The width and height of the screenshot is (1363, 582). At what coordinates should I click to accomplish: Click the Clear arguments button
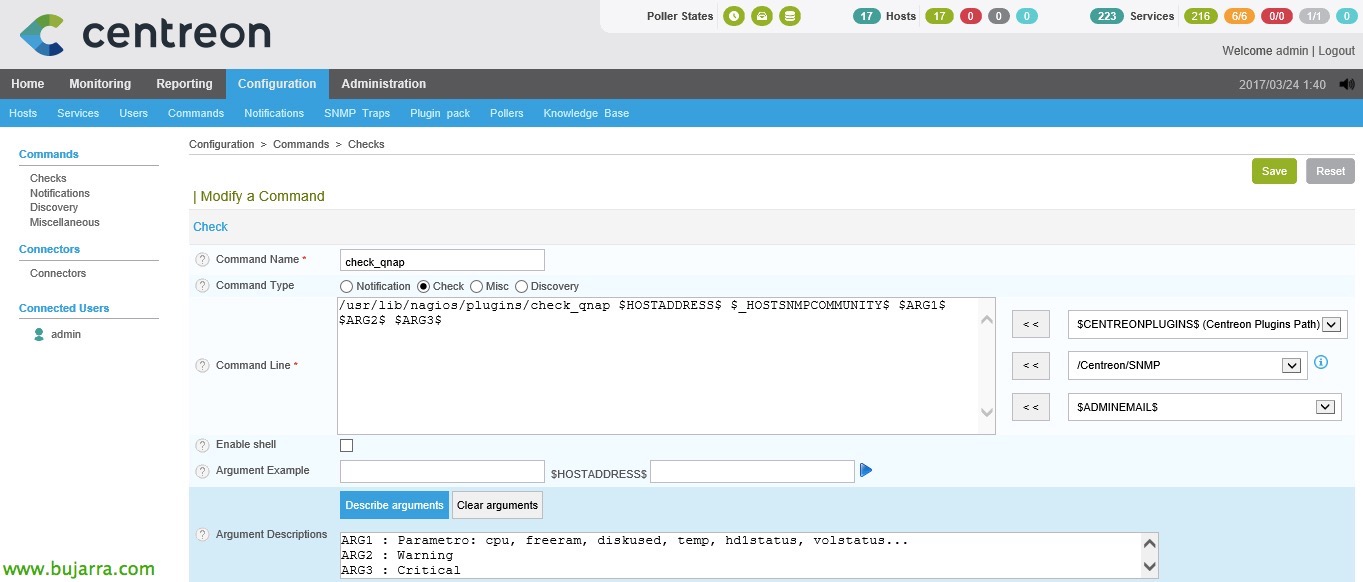pos(497,505)
